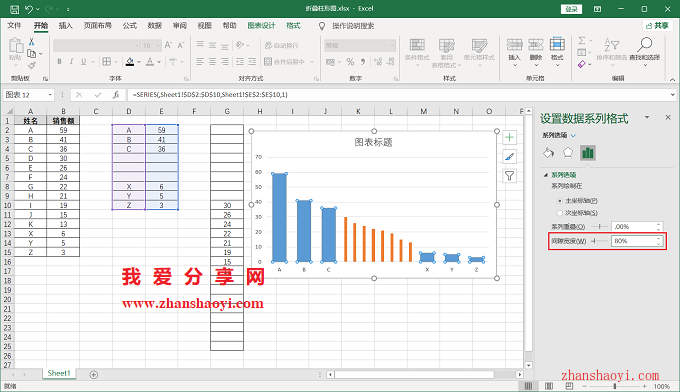680x392 pixels.
Task: Open the Chart Design ribbon tab
Action: click(x=262, y=26)
